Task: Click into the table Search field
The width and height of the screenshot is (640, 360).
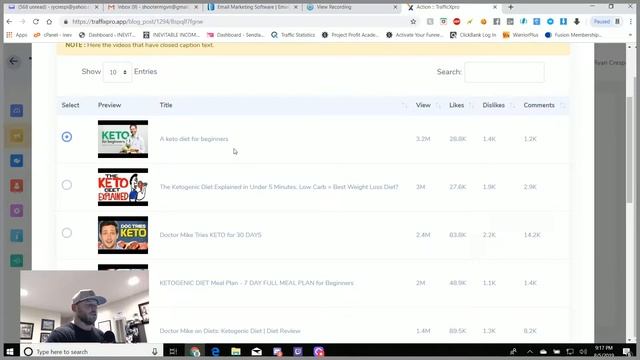Action: (x=504, y=72)
